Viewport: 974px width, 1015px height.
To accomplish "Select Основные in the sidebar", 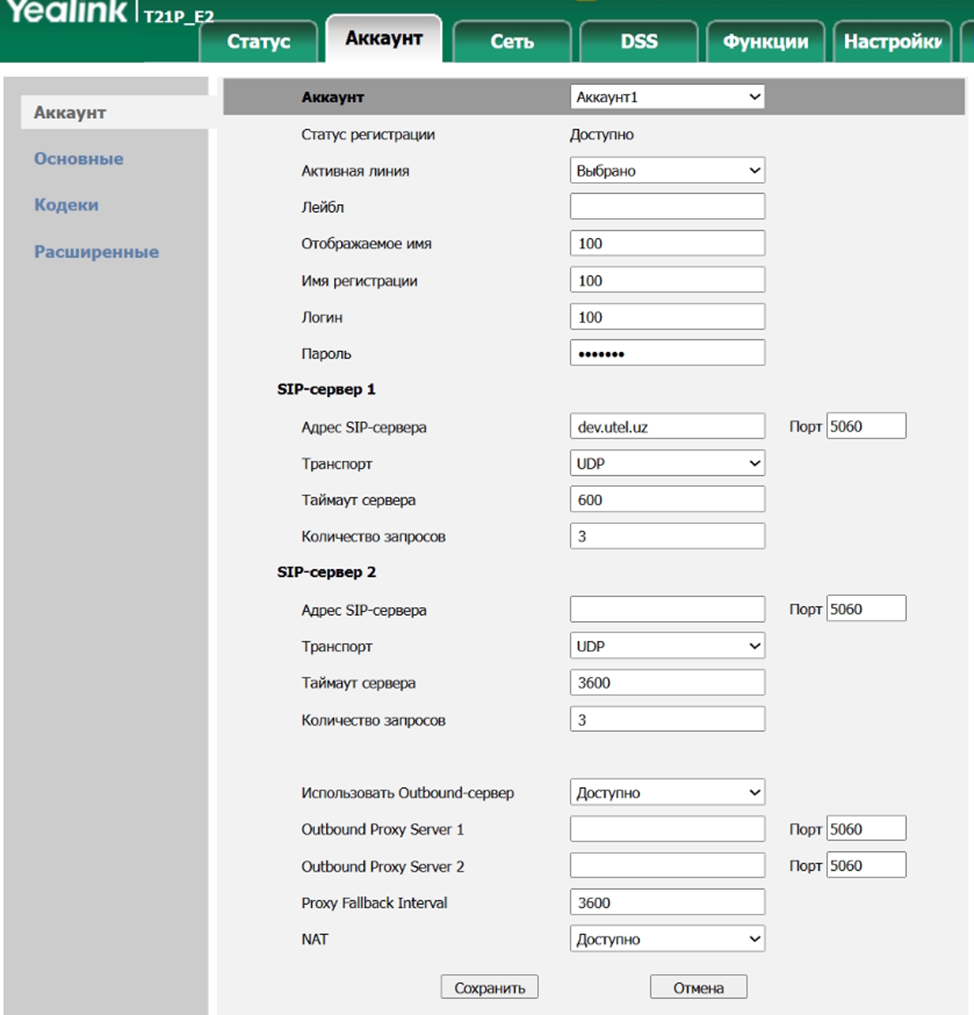I will coord(79,159).
